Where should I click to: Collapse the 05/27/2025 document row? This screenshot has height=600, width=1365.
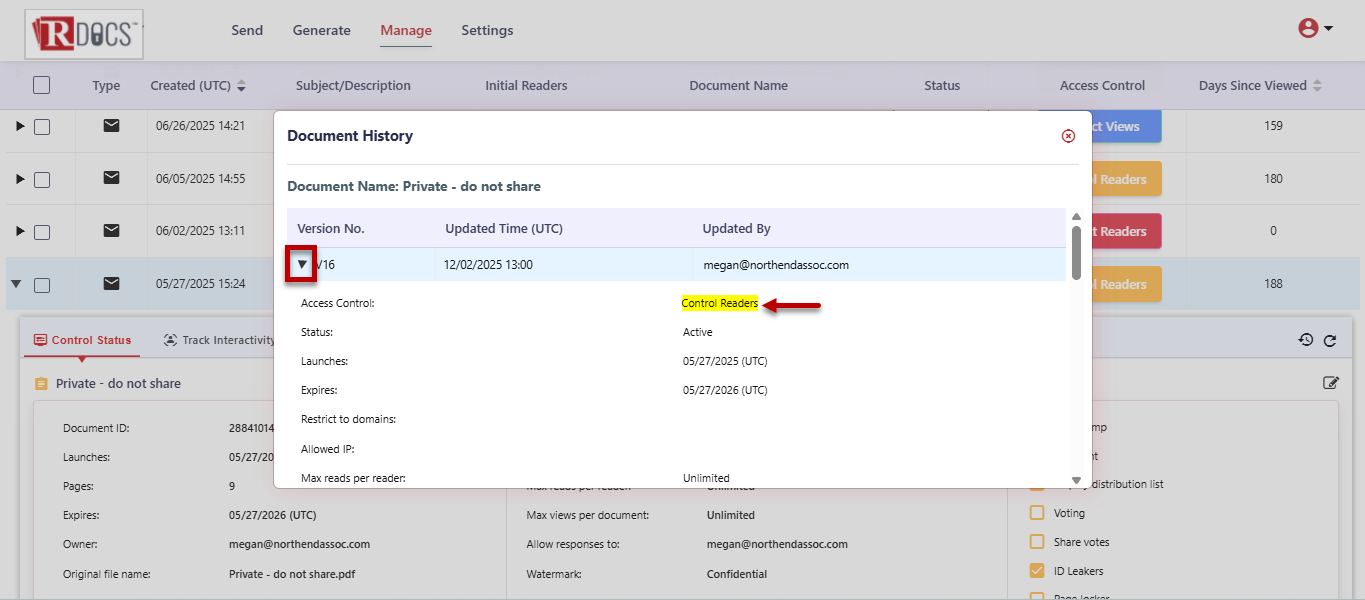16,284
